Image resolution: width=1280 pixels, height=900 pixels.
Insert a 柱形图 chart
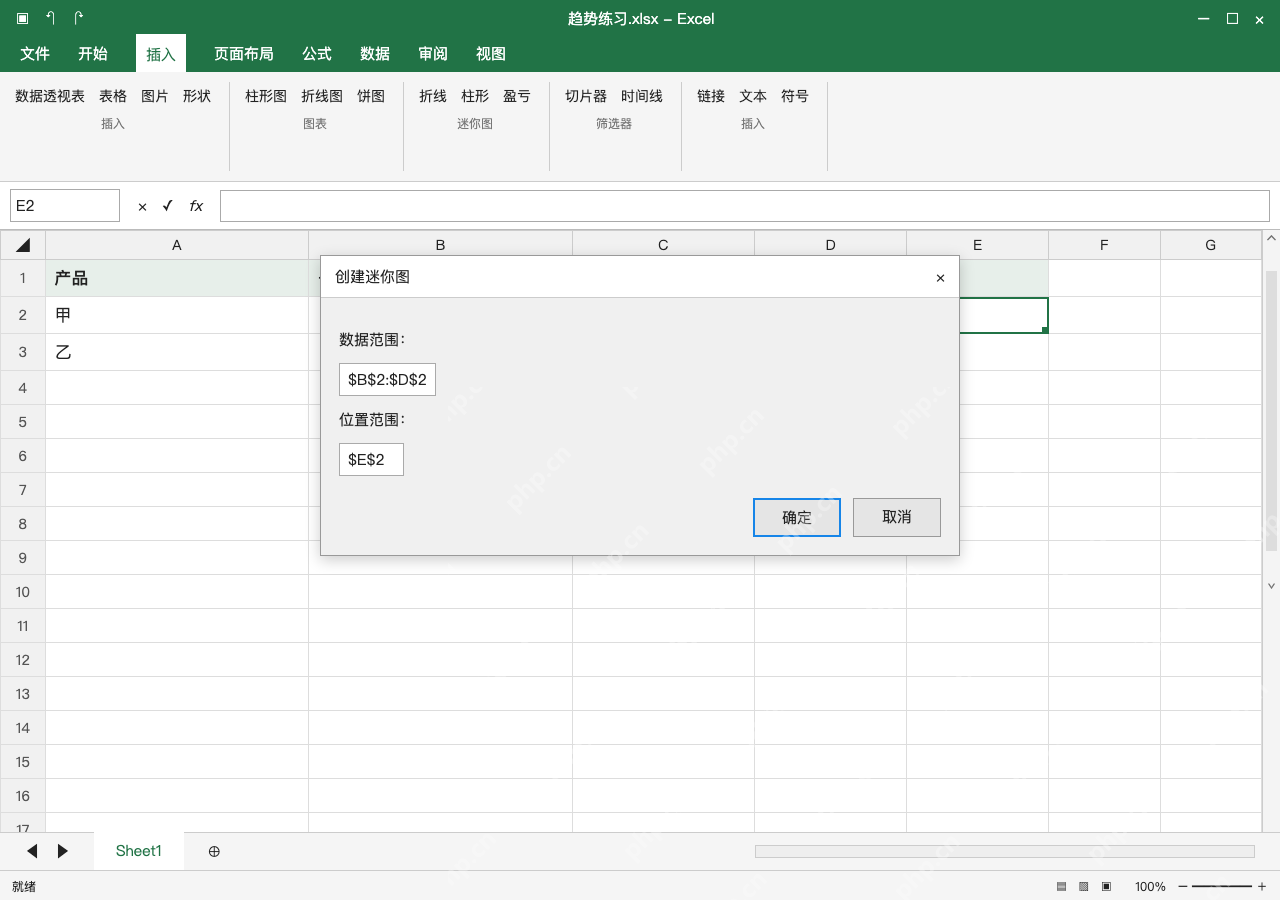(x=266, y=96)
